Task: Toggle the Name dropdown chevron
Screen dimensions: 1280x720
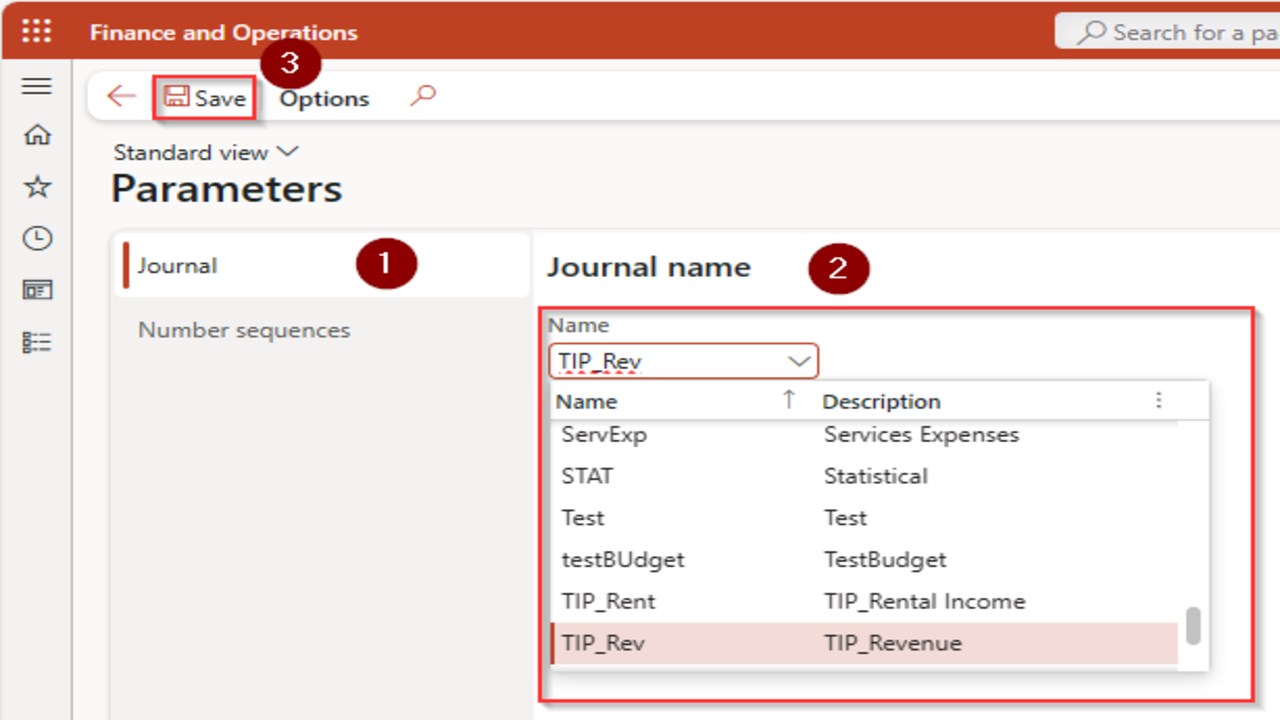Action: (x=799, y=360)
